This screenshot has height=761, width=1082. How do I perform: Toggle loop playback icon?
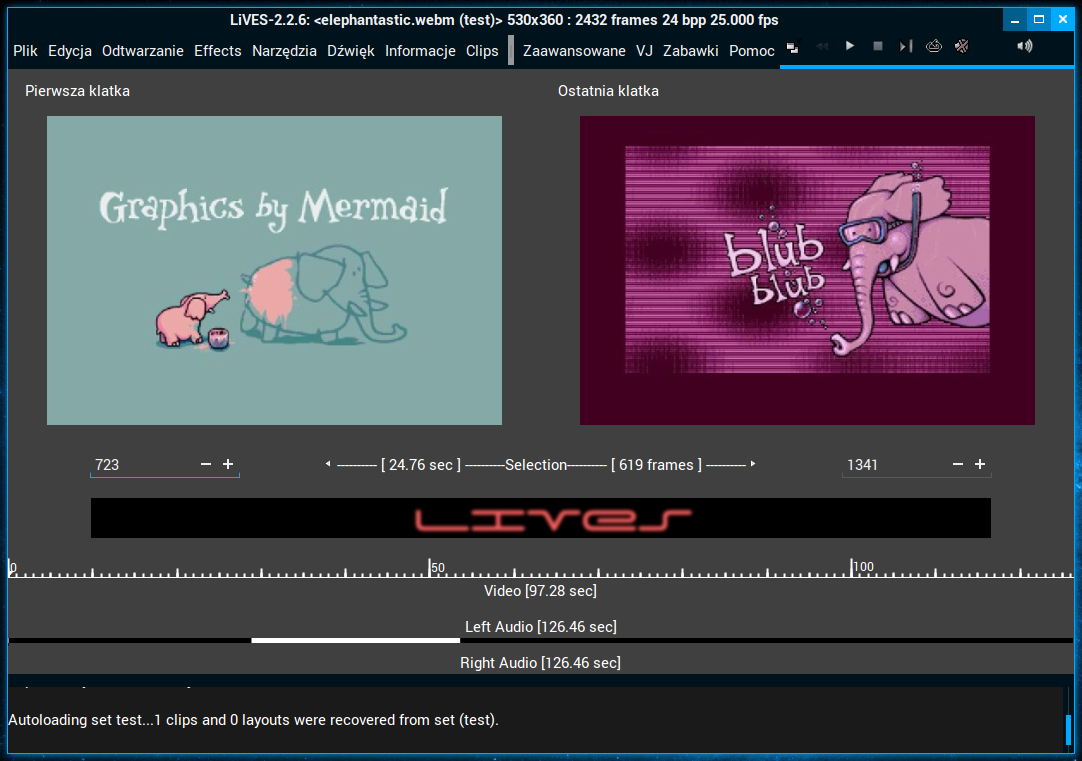click(x=934, y=46)
